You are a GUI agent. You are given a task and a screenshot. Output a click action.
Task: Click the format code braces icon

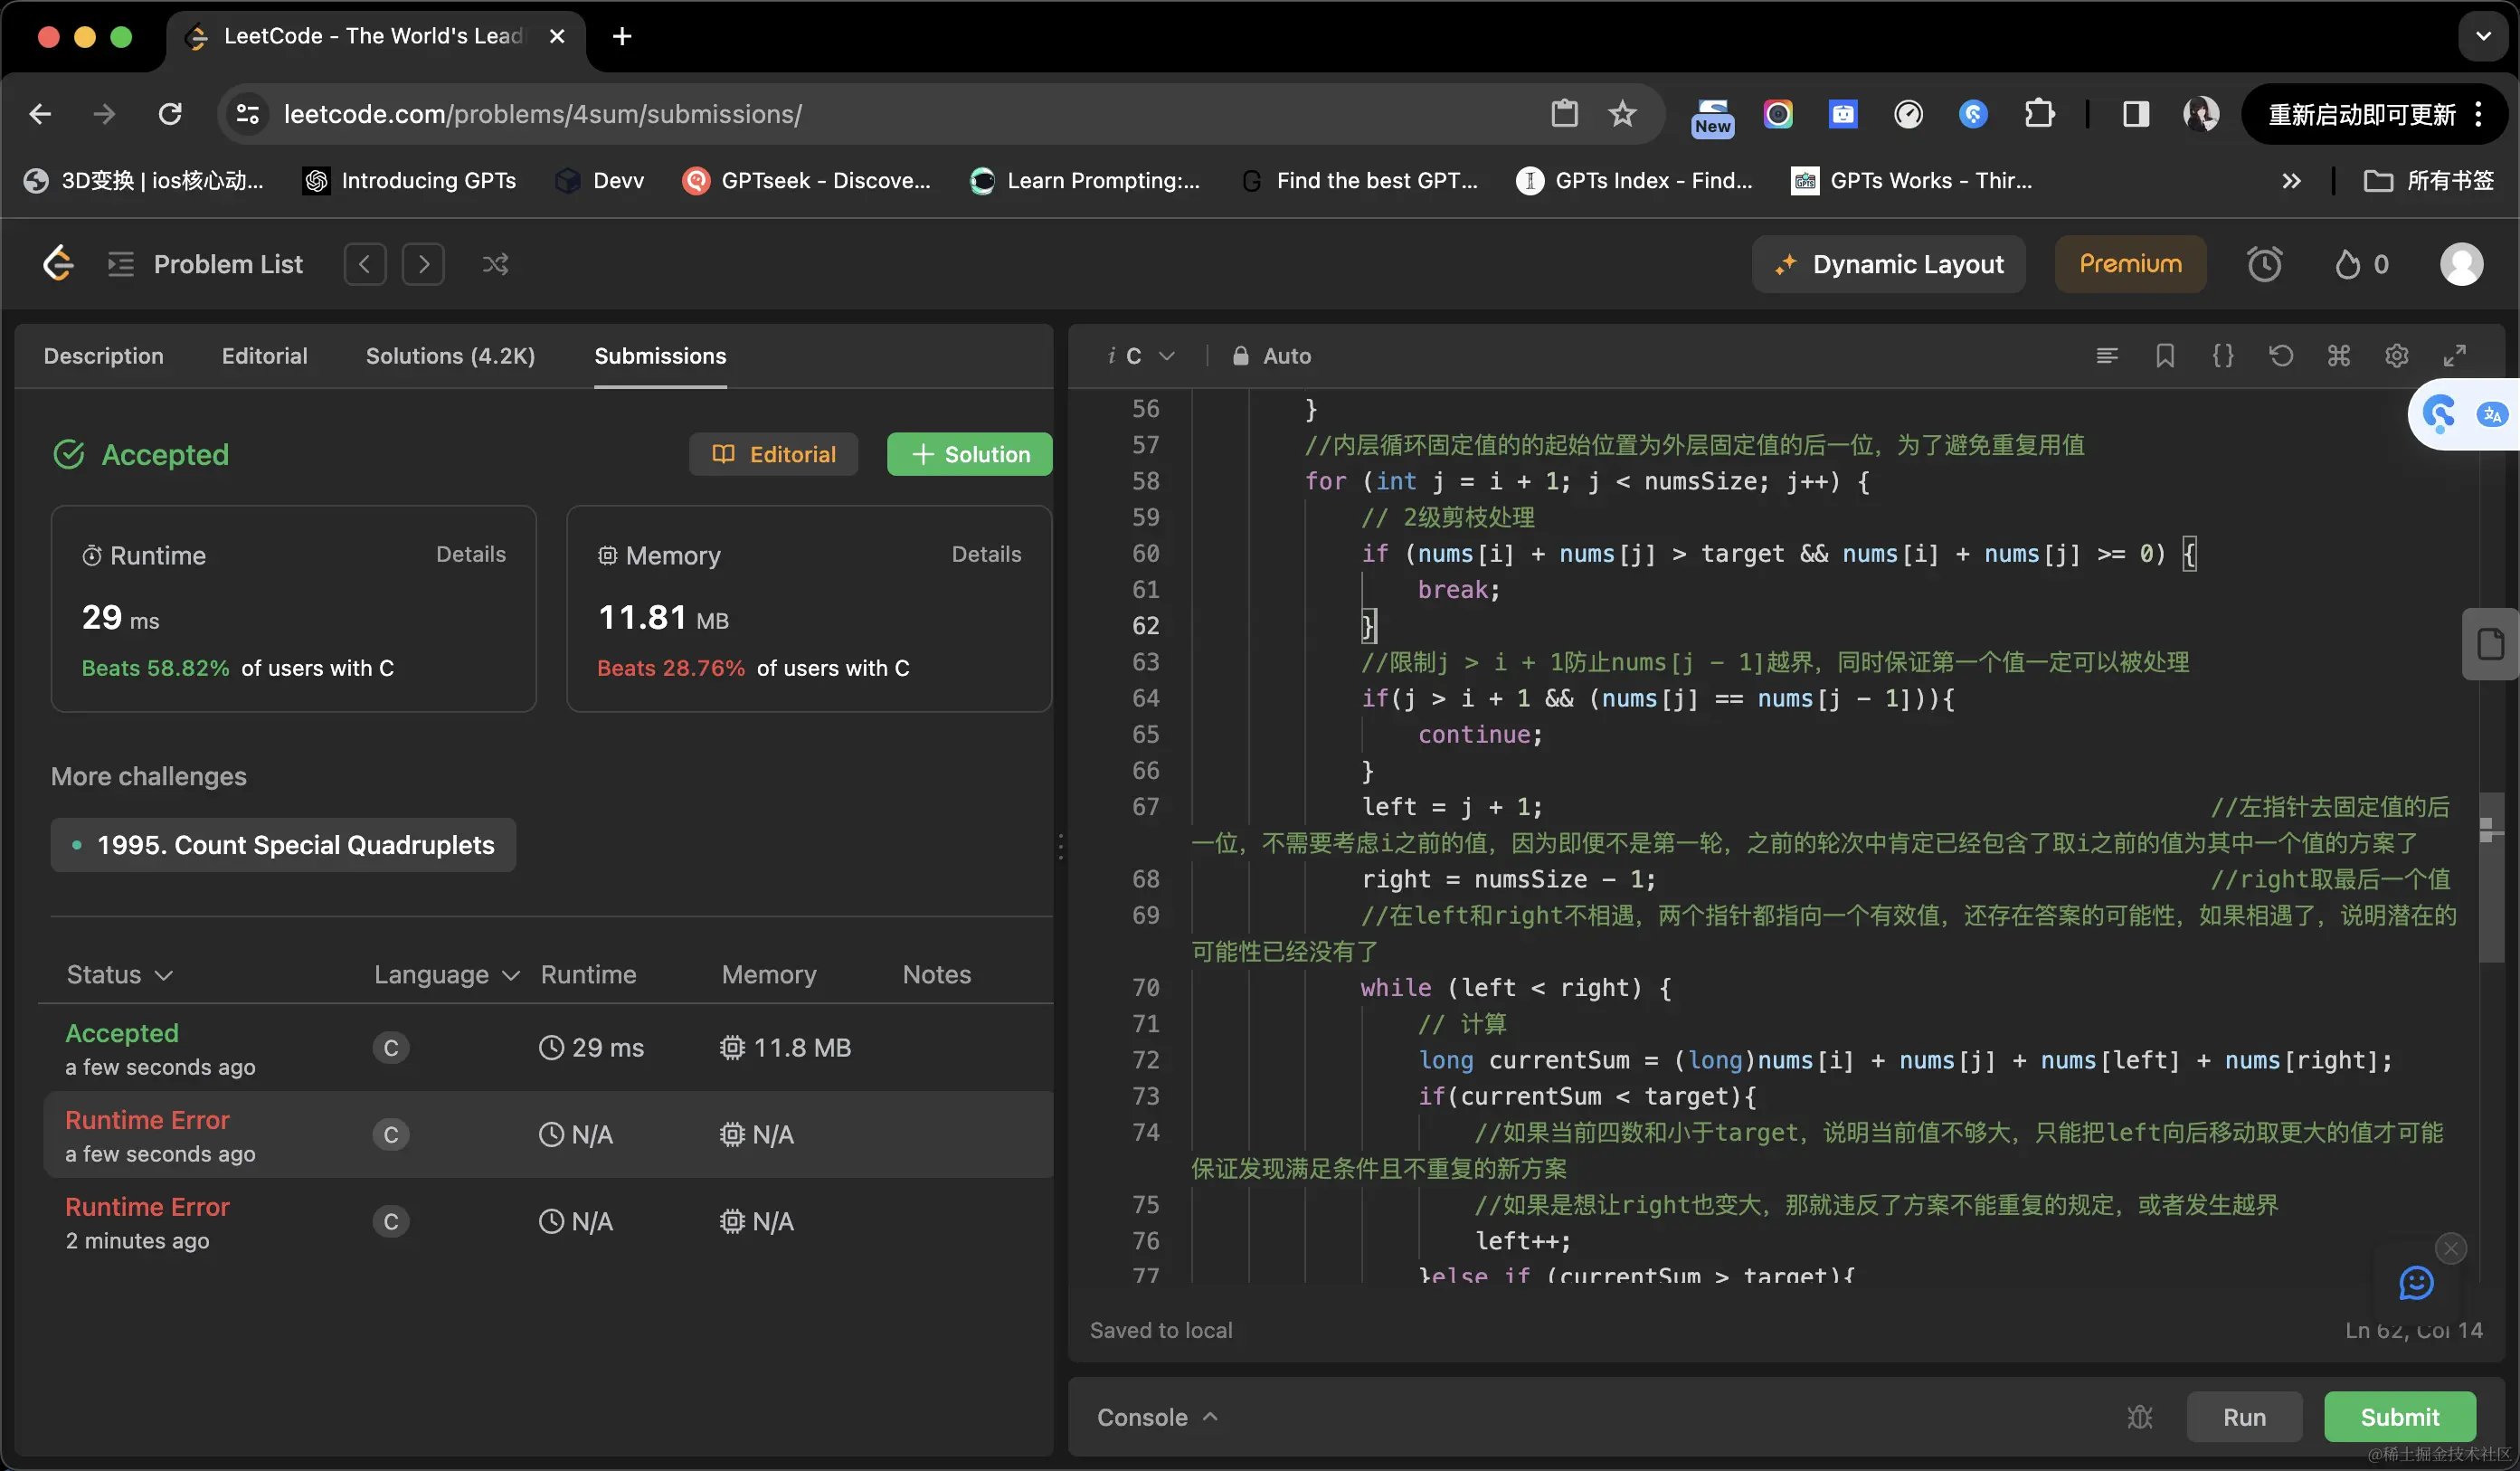tap(2222, 355)
